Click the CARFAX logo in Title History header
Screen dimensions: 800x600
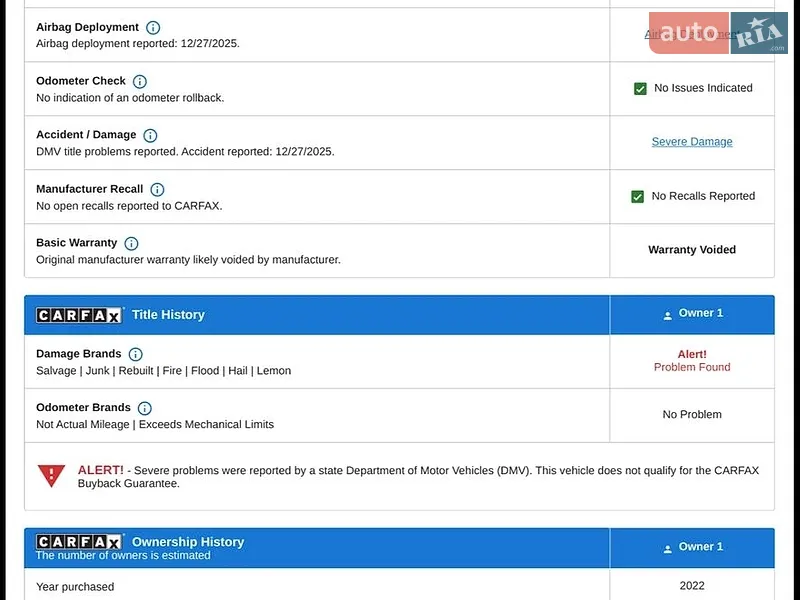coord(80,315)
